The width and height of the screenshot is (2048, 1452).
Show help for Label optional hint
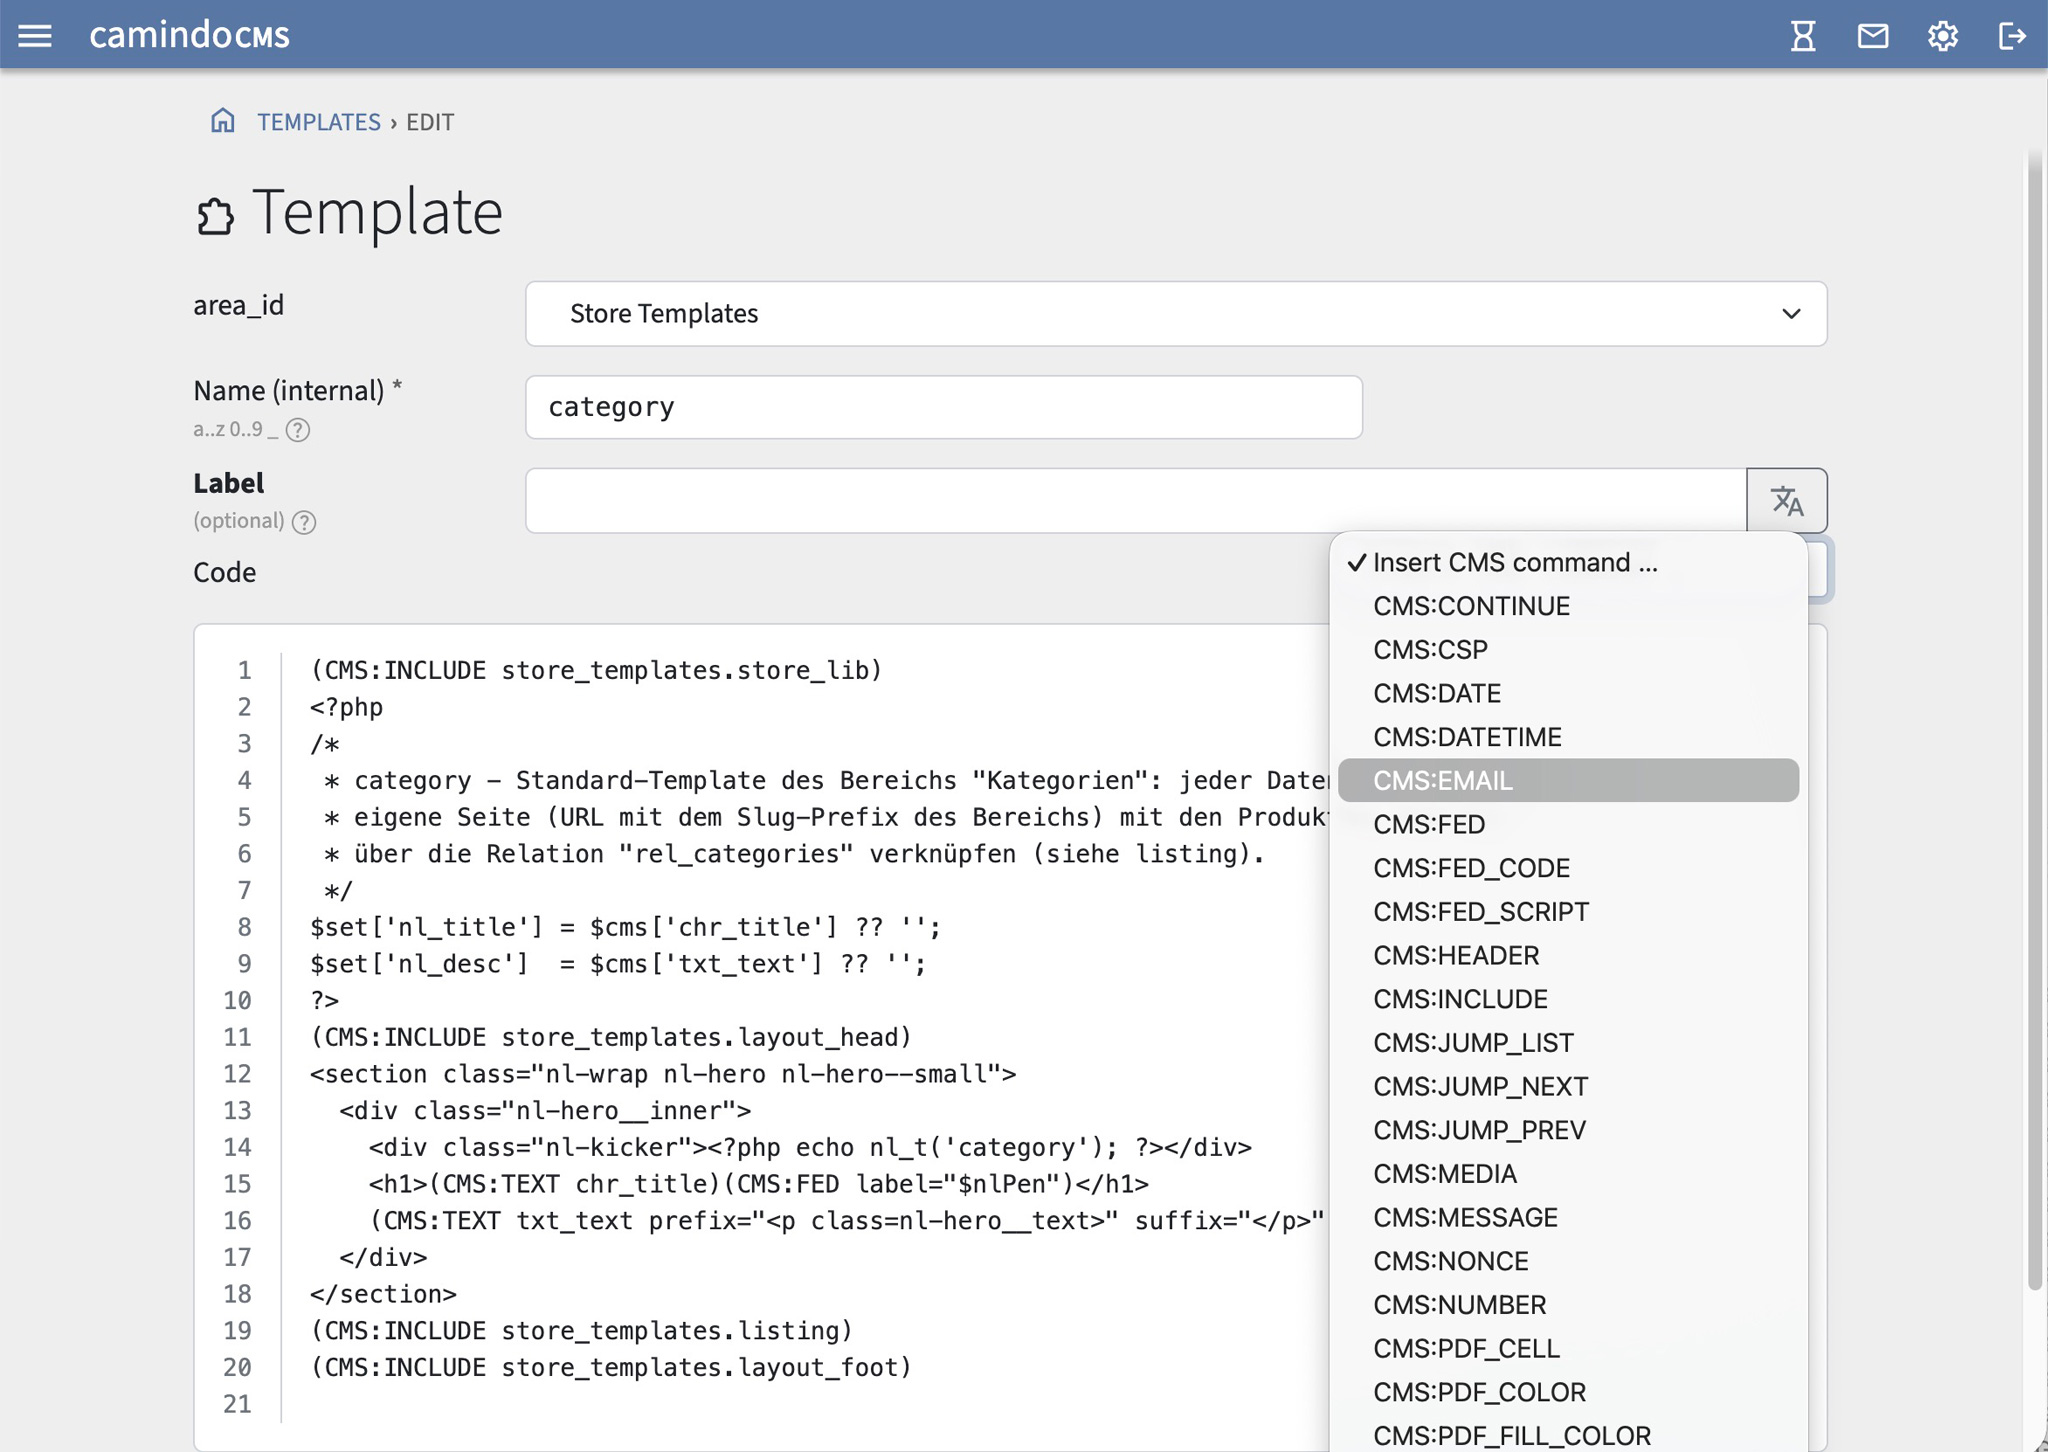pyautogui.click(x=304, y=522)
